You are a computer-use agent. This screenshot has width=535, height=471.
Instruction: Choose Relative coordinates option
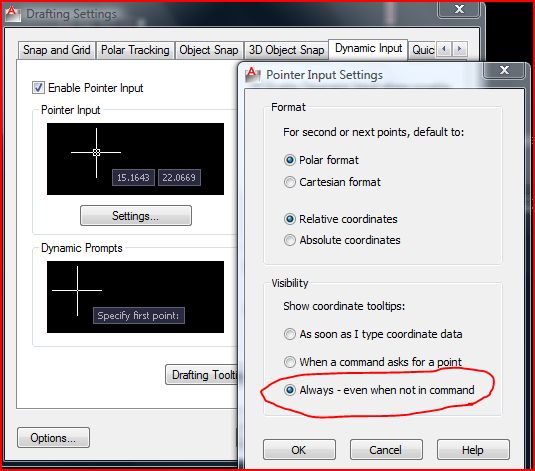coord(290,219)
